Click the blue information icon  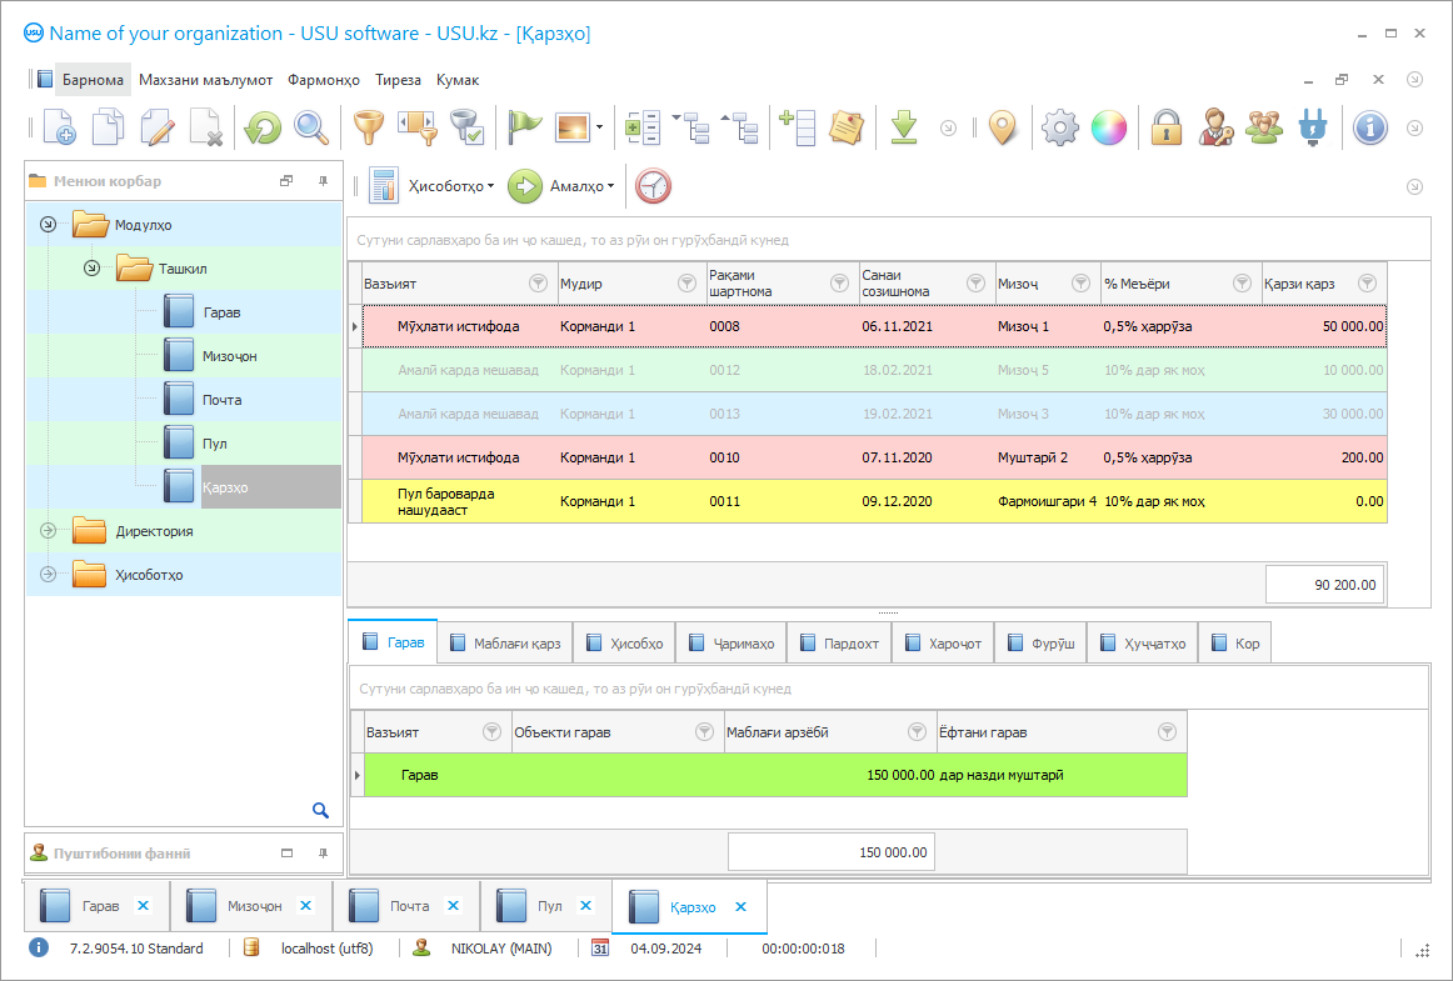tap(1369, 128)
